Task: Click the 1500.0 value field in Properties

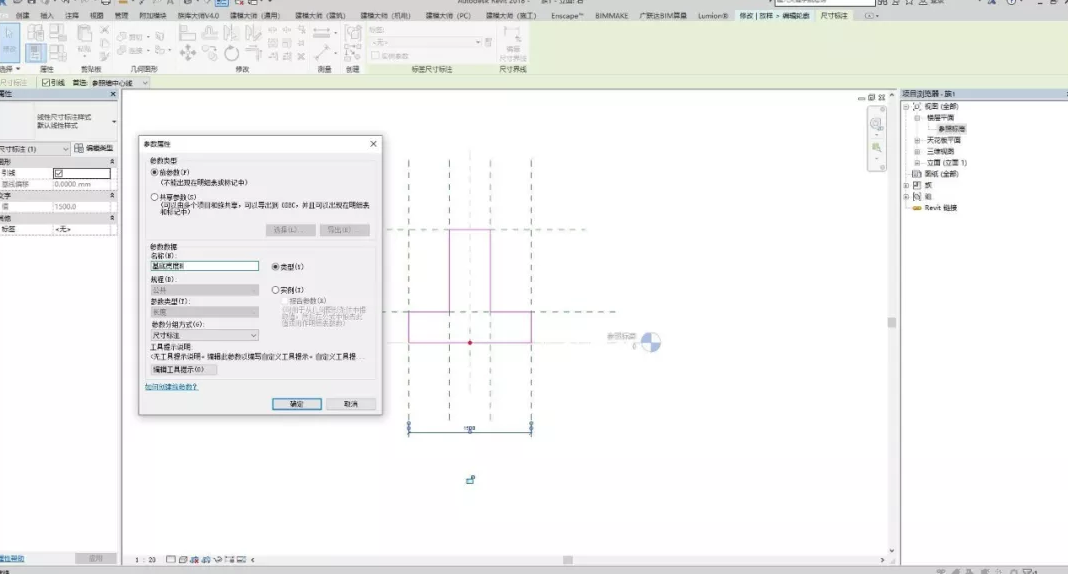Action: (82, 206)
